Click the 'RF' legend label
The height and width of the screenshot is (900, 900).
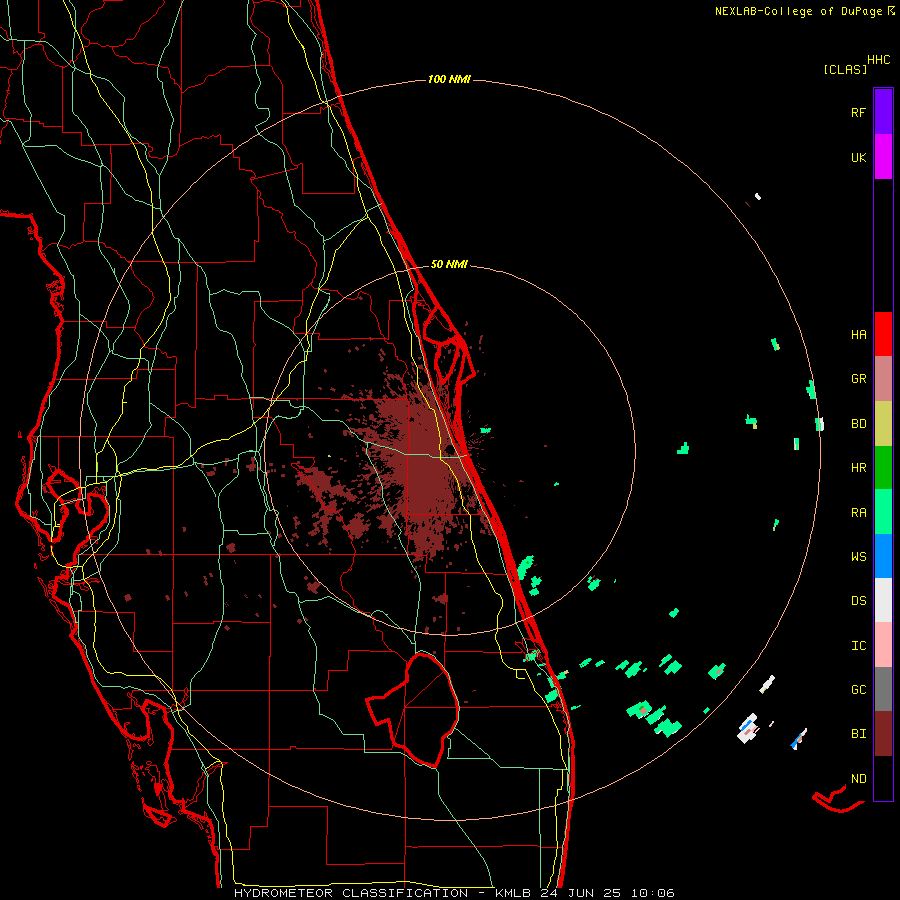[x=859, y=113]
